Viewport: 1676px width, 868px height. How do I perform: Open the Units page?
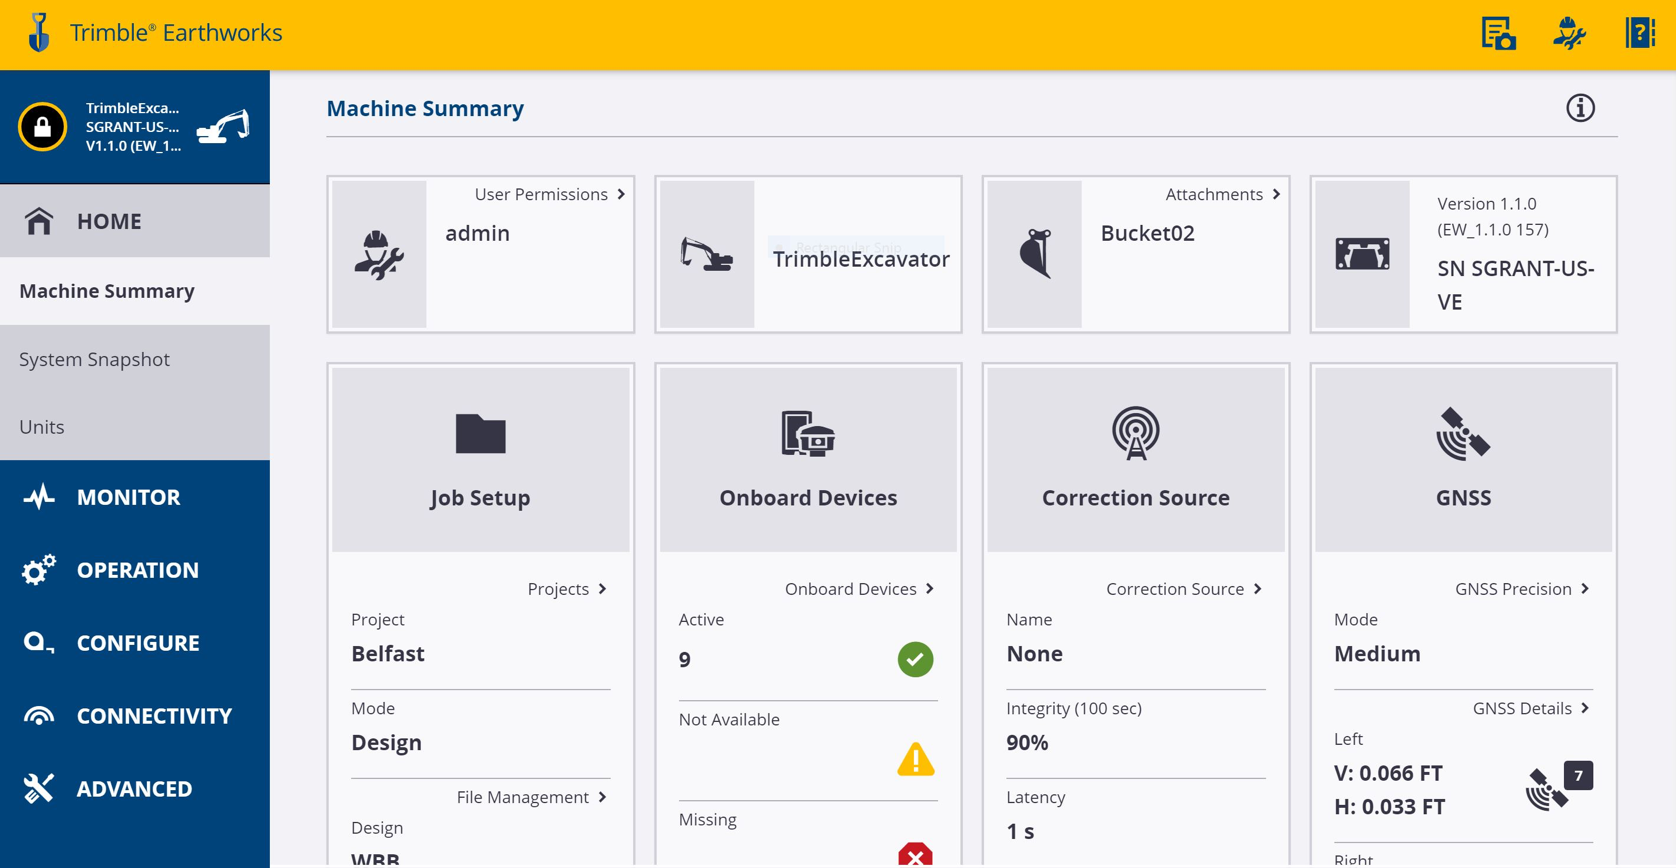coord(135,427)
